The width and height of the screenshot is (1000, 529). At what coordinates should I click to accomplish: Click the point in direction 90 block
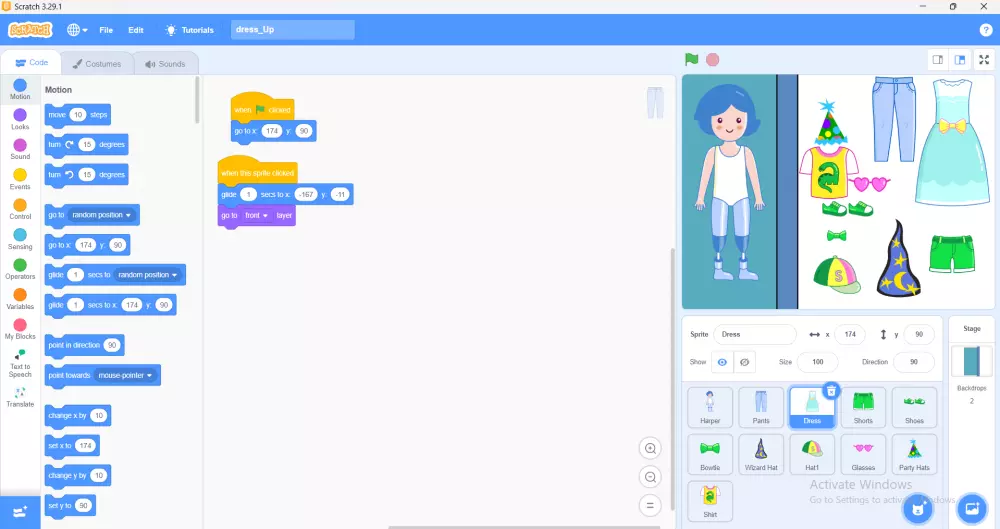pos(84,345)
